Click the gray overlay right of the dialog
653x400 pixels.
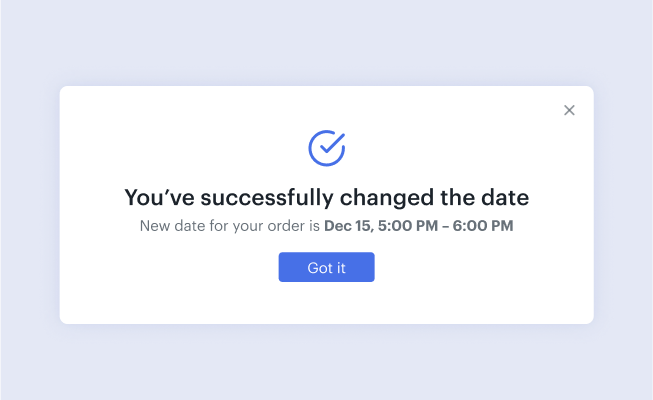[x=623, y=204]
